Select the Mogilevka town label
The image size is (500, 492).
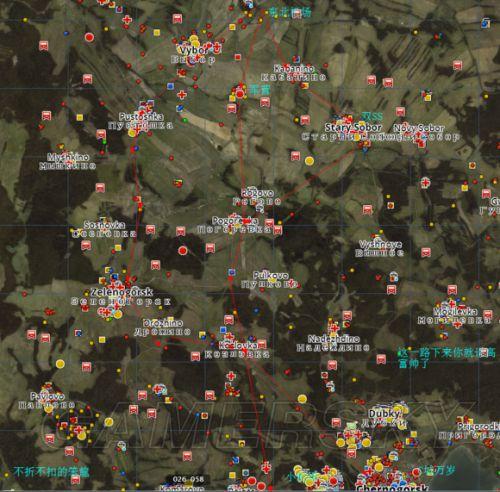click(455, 312)
